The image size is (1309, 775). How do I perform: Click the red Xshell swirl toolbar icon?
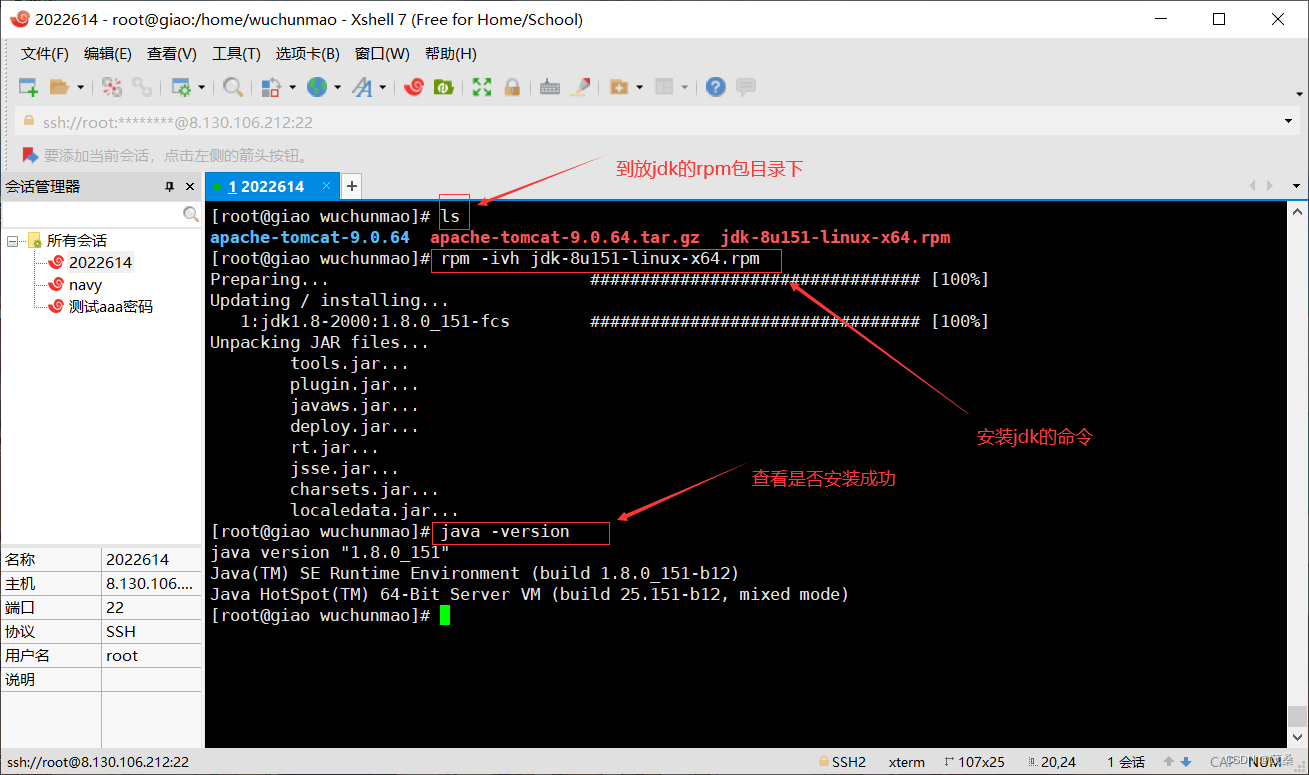(413, 87)
